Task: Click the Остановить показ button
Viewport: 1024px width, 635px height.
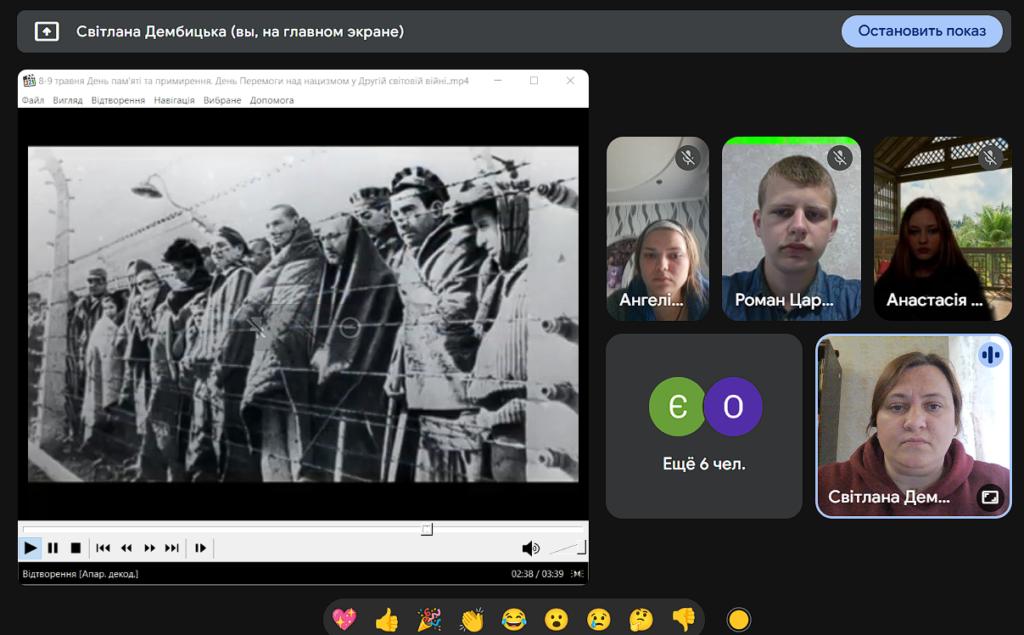Action: tap(921, 31)
